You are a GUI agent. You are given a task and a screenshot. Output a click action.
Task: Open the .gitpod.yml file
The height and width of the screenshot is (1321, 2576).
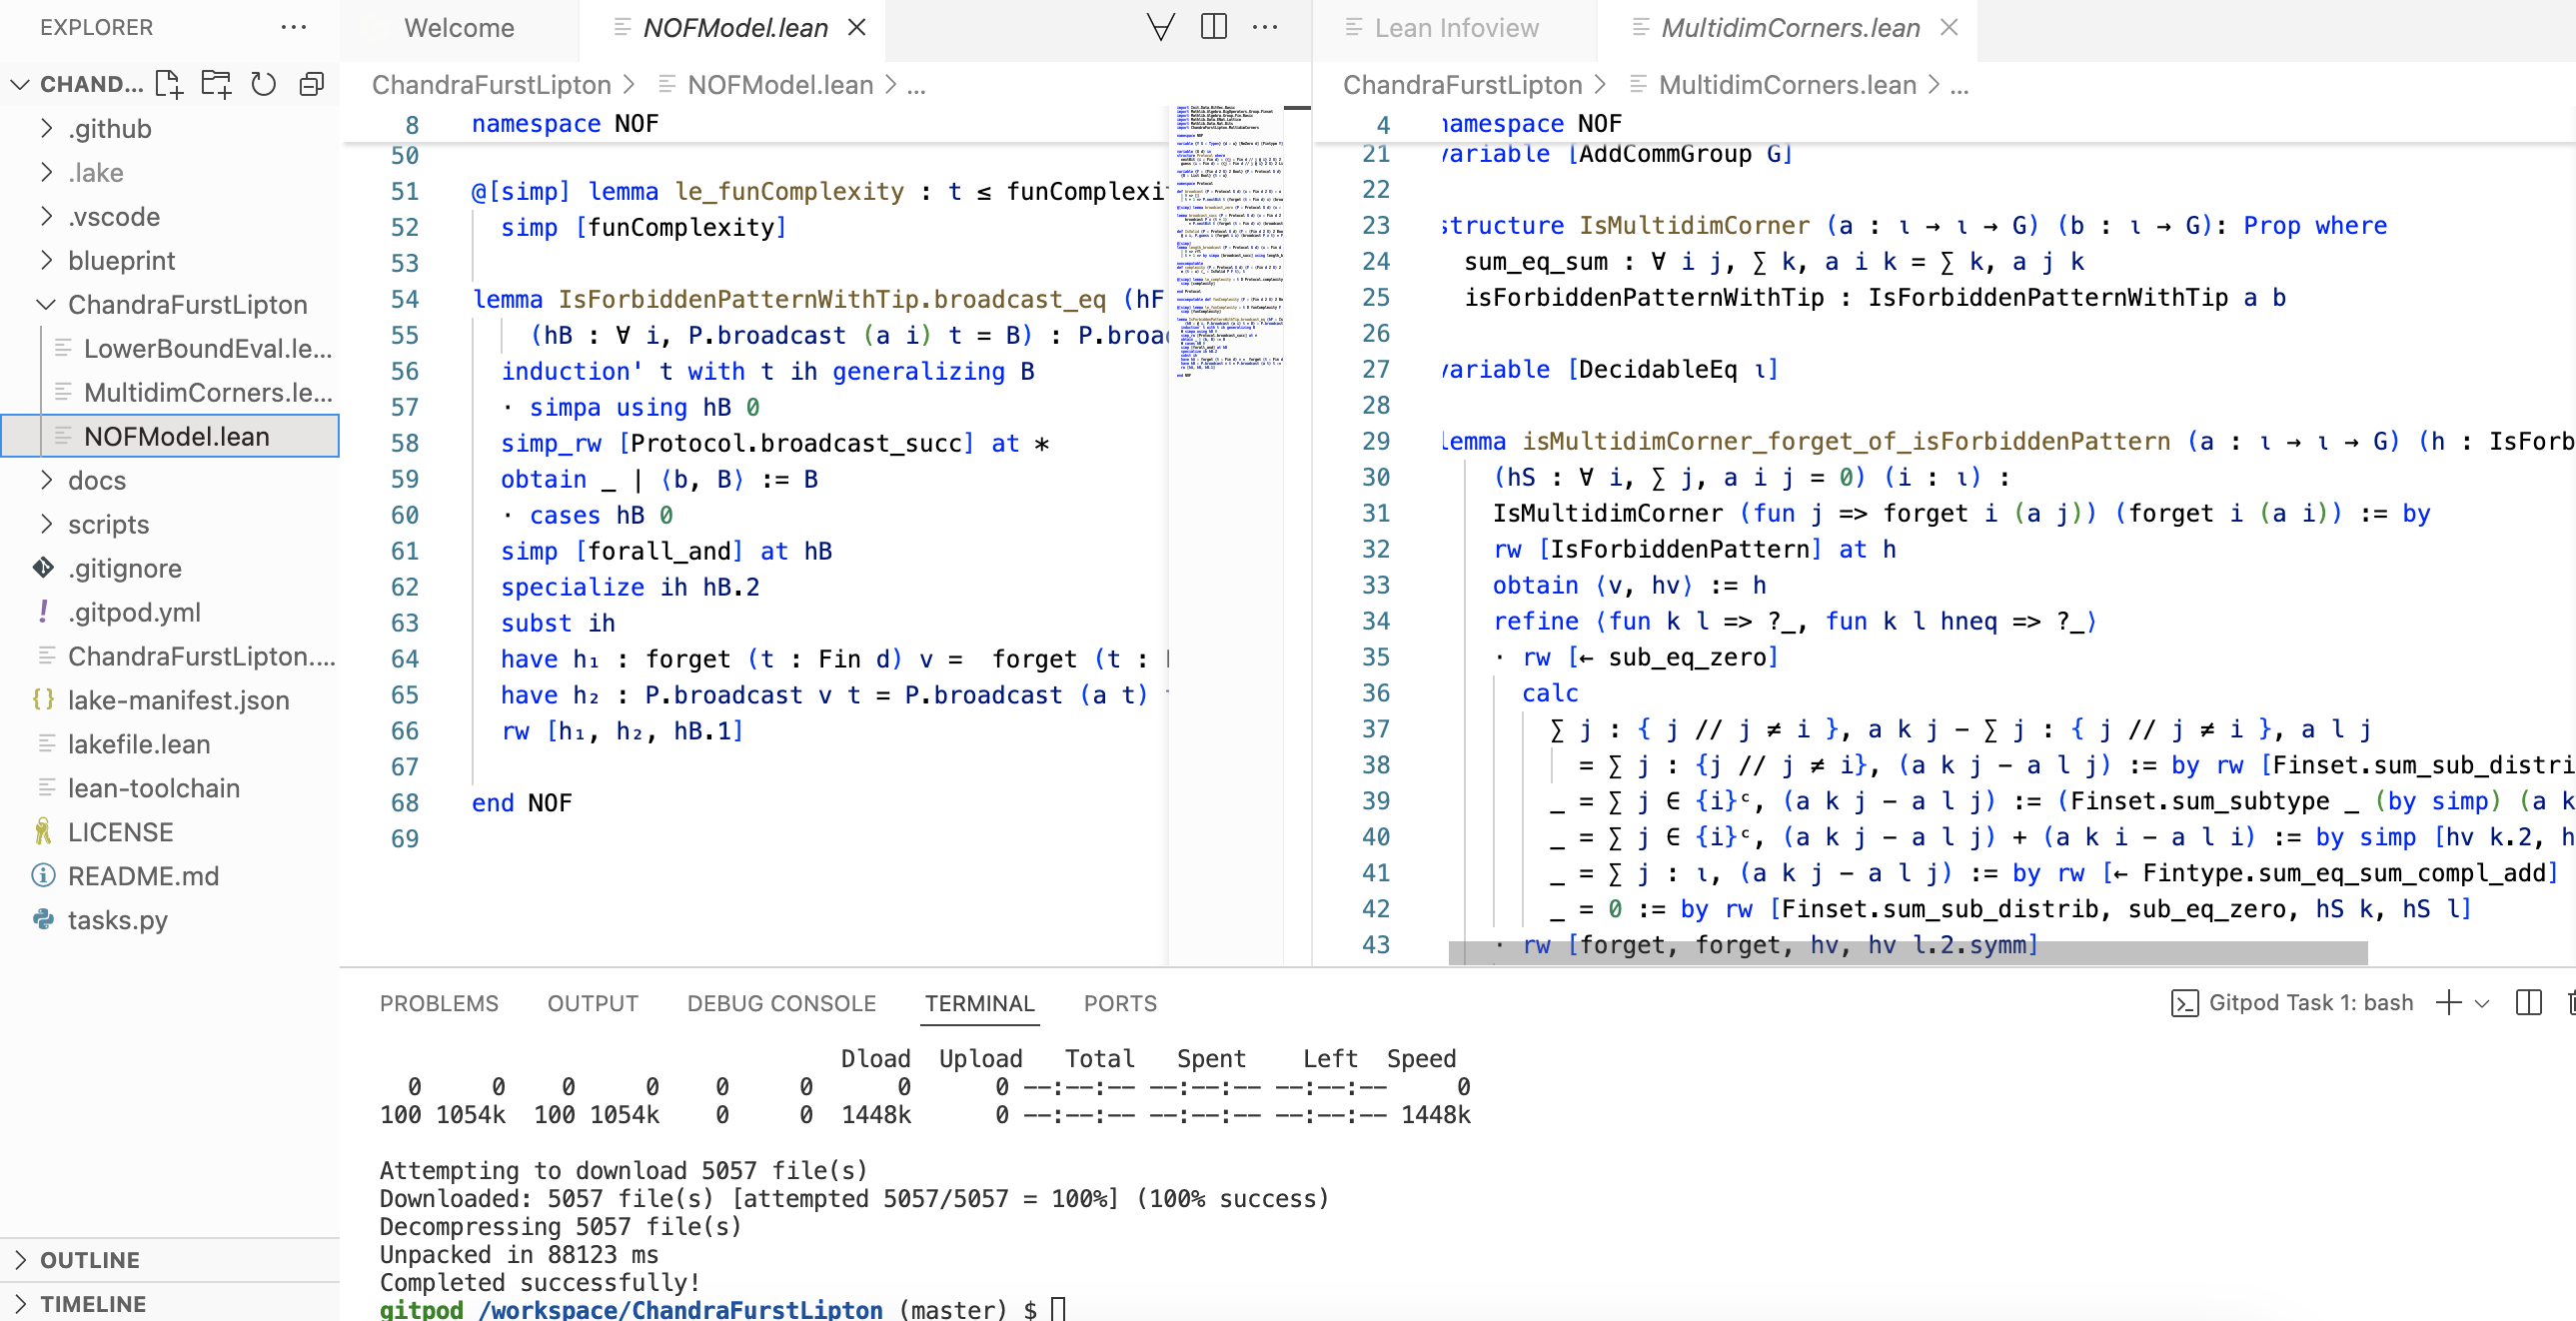click(x=134, y=612)
